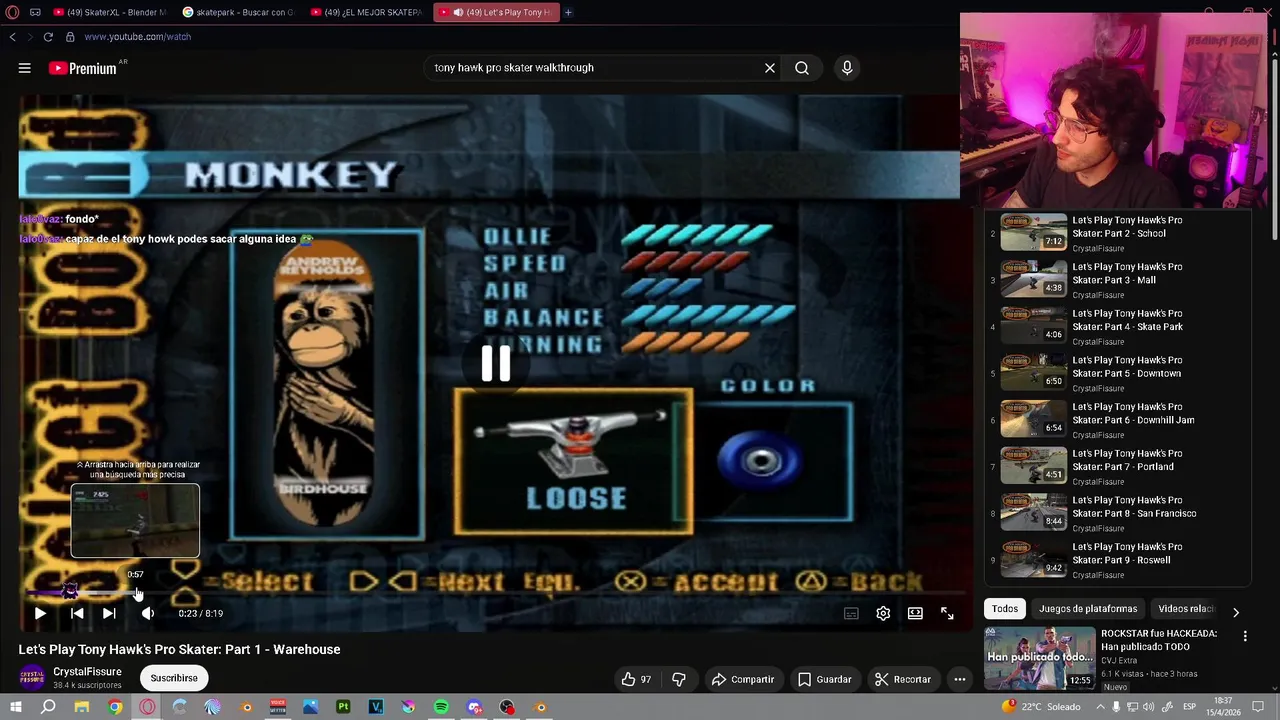Image resolution: width=1280 pixels, height=720 pixels.
Task: Open options menu for ROCKSTAR video
Action: coord(1245,636)
